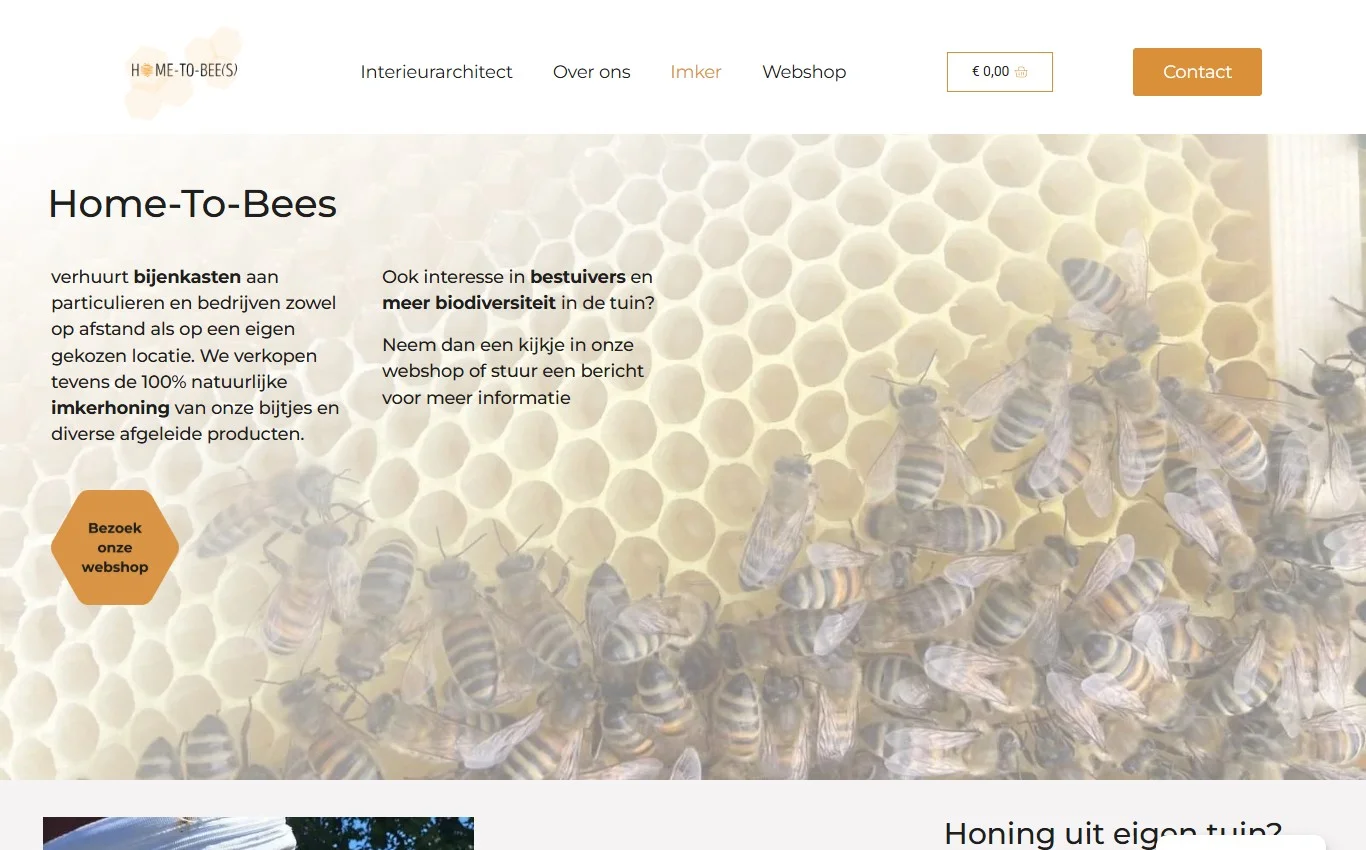Click the Home-To-Bees page heading
Screen dimensions: 1366x850
pyautogui.click(x=192, y=204)
